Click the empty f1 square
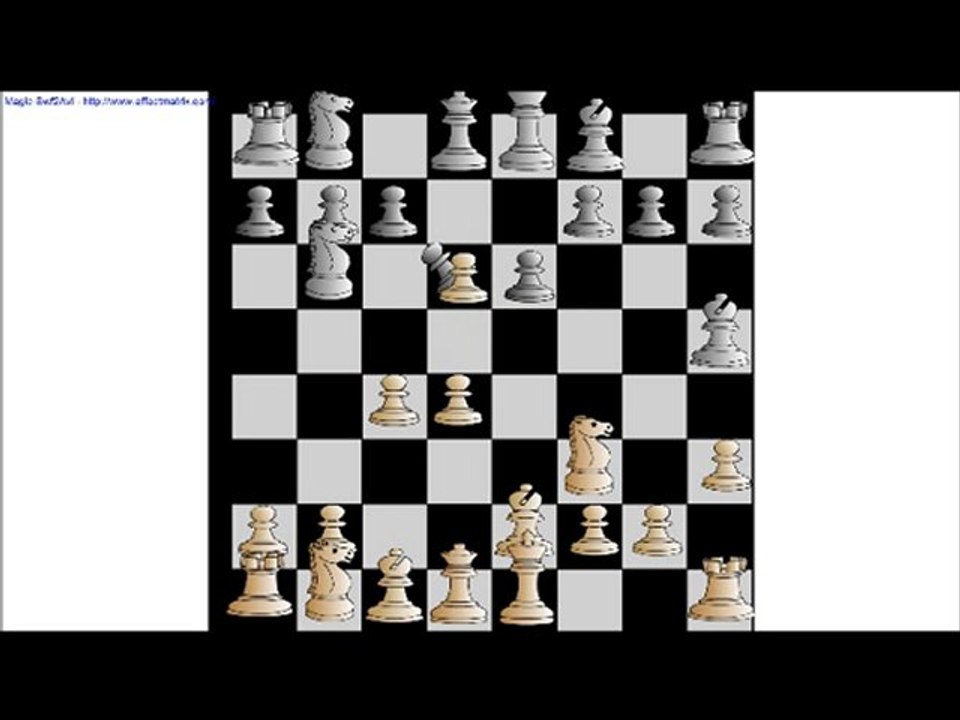Screen dimensions: 960x720 (590, 600)
